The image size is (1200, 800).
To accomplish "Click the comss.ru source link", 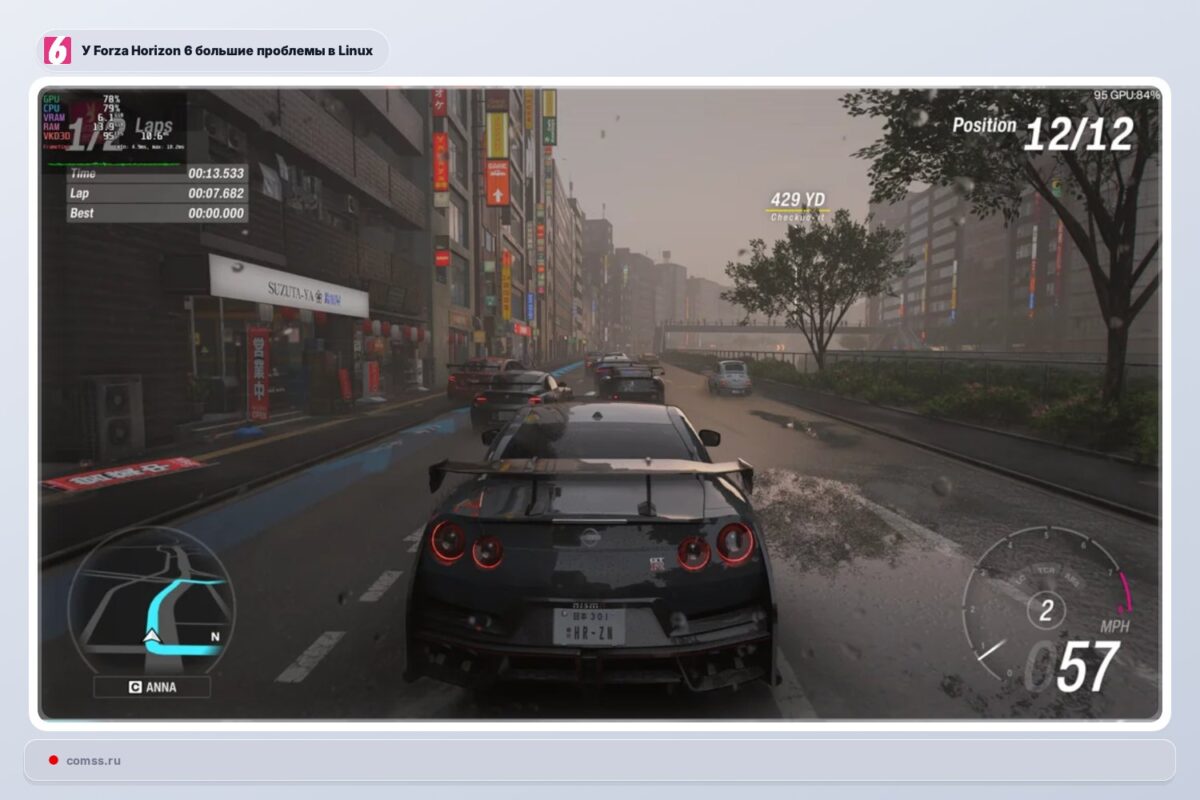I will tap(93, 761).
